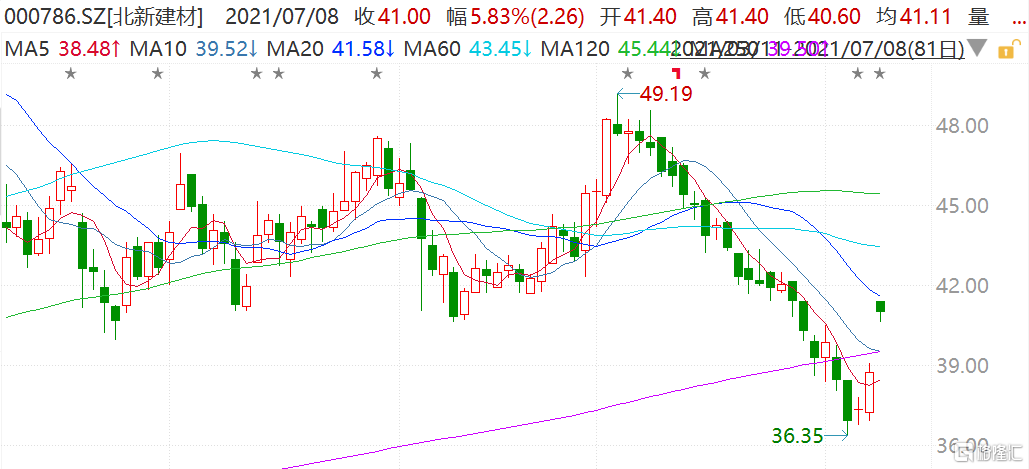Click the star marker beside the red flag
This screenshot has width=1029, height=469.
point(704,73)
